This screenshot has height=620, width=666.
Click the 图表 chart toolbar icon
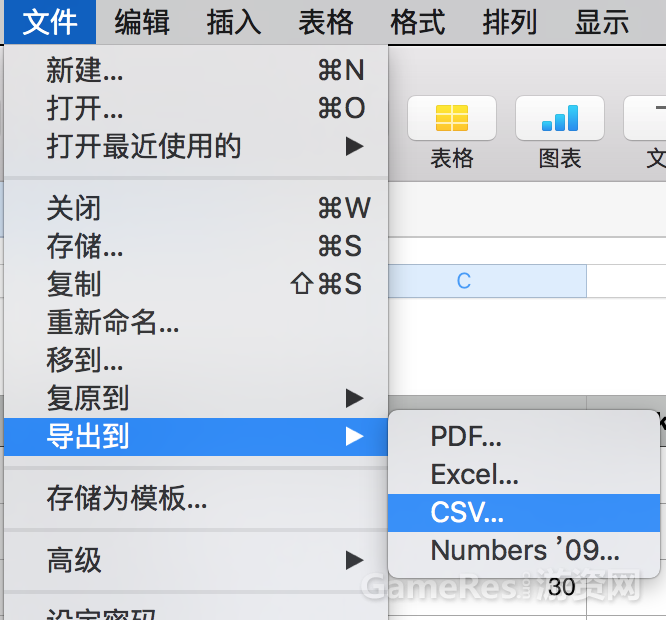[560, 118]
